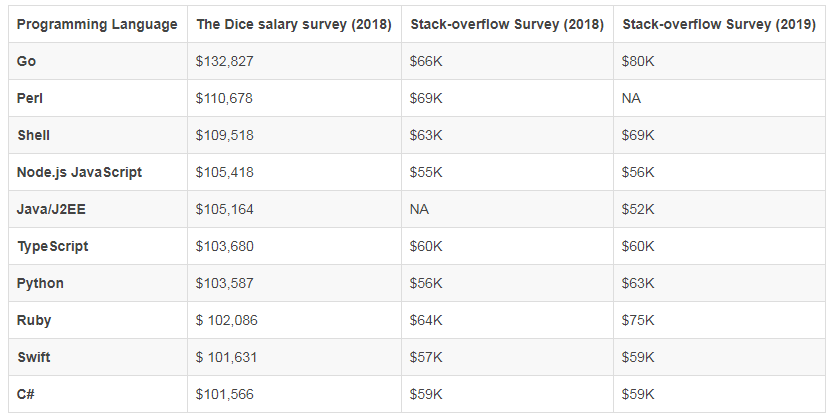Select The Dice salary survey (2018) header

click(294, 24)
